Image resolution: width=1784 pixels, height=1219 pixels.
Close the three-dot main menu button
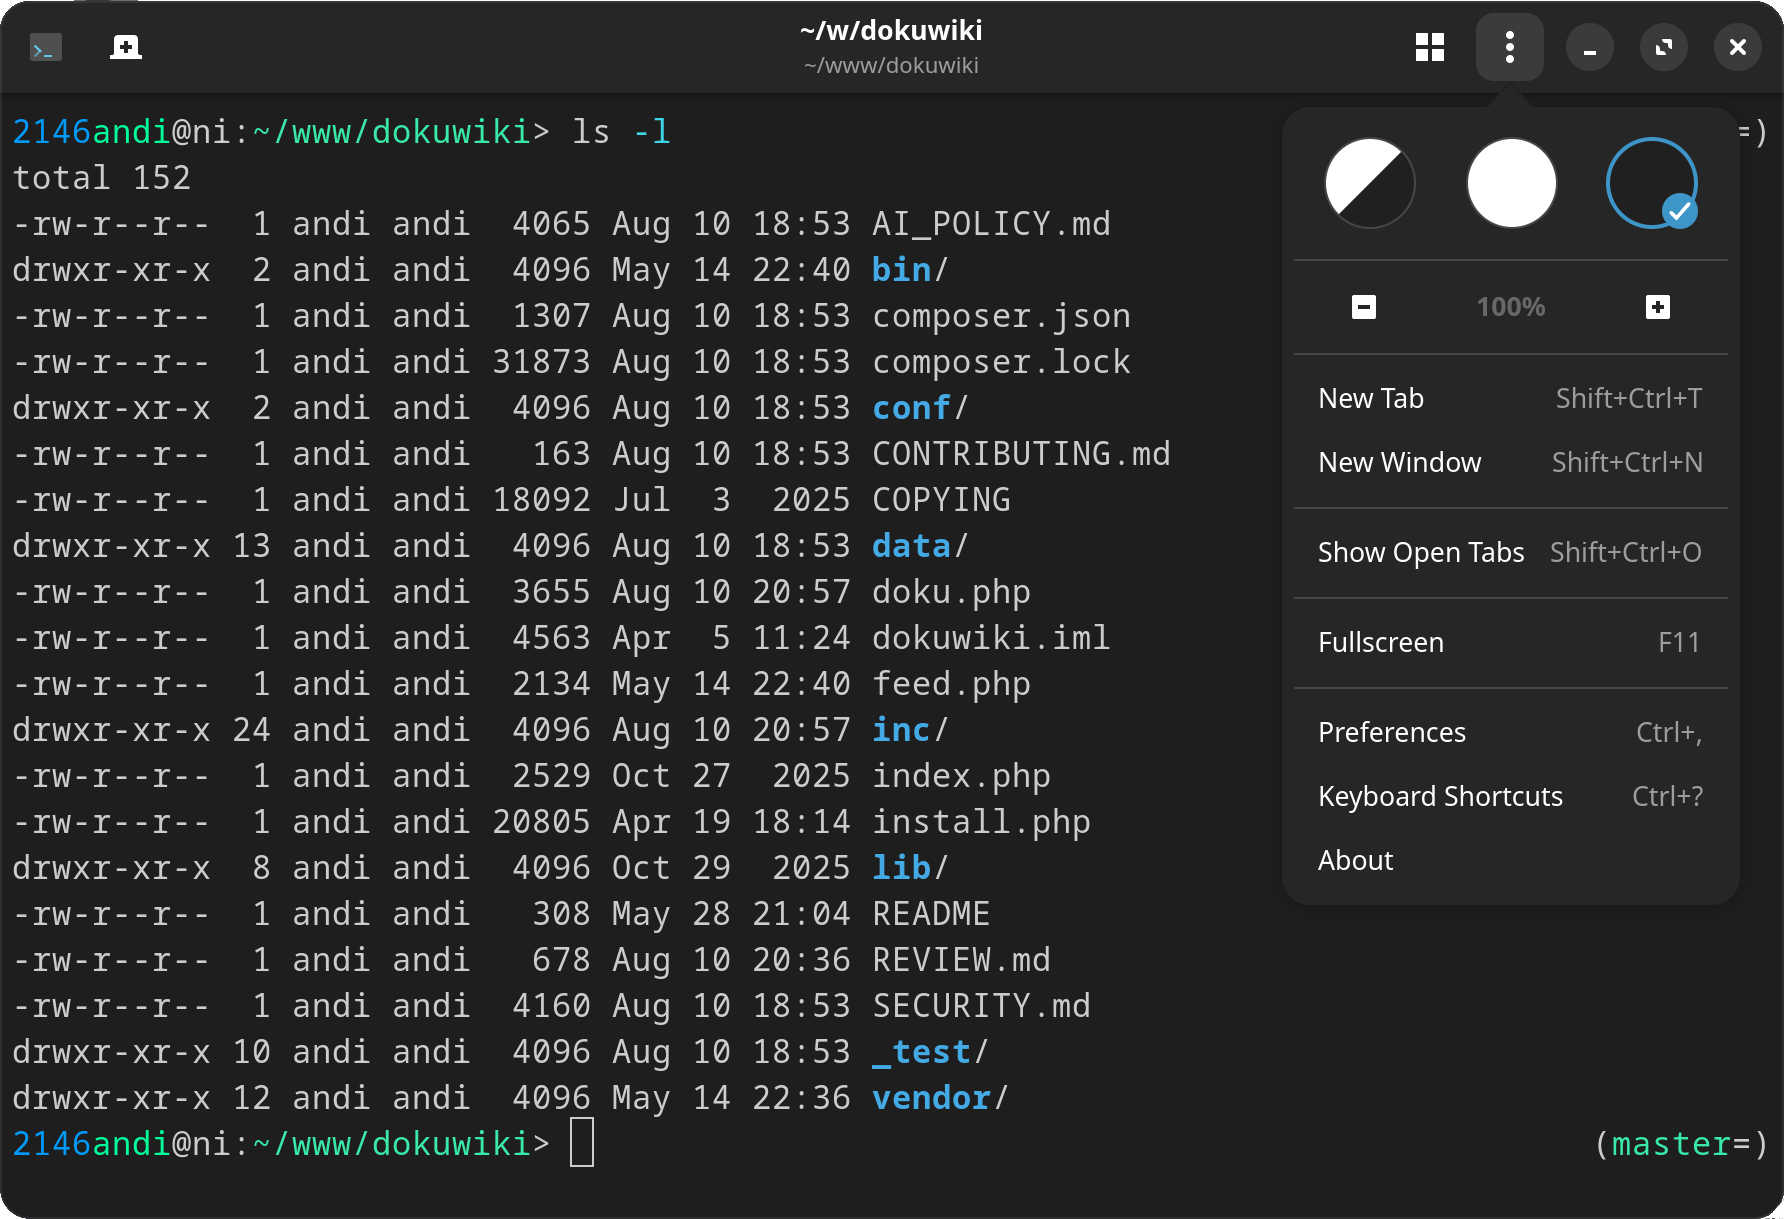(1510, 47)
